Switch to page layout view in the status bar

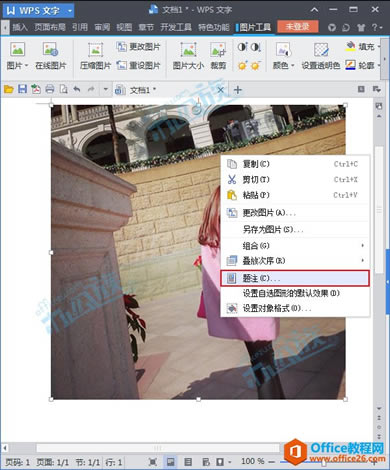(x=170, y=462)
